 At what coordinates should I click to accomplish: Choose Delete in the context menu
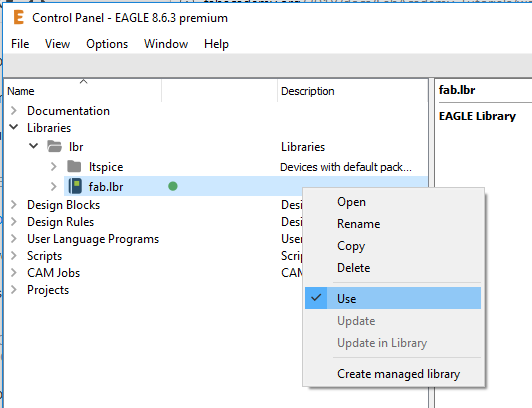(x=354, y=268)
